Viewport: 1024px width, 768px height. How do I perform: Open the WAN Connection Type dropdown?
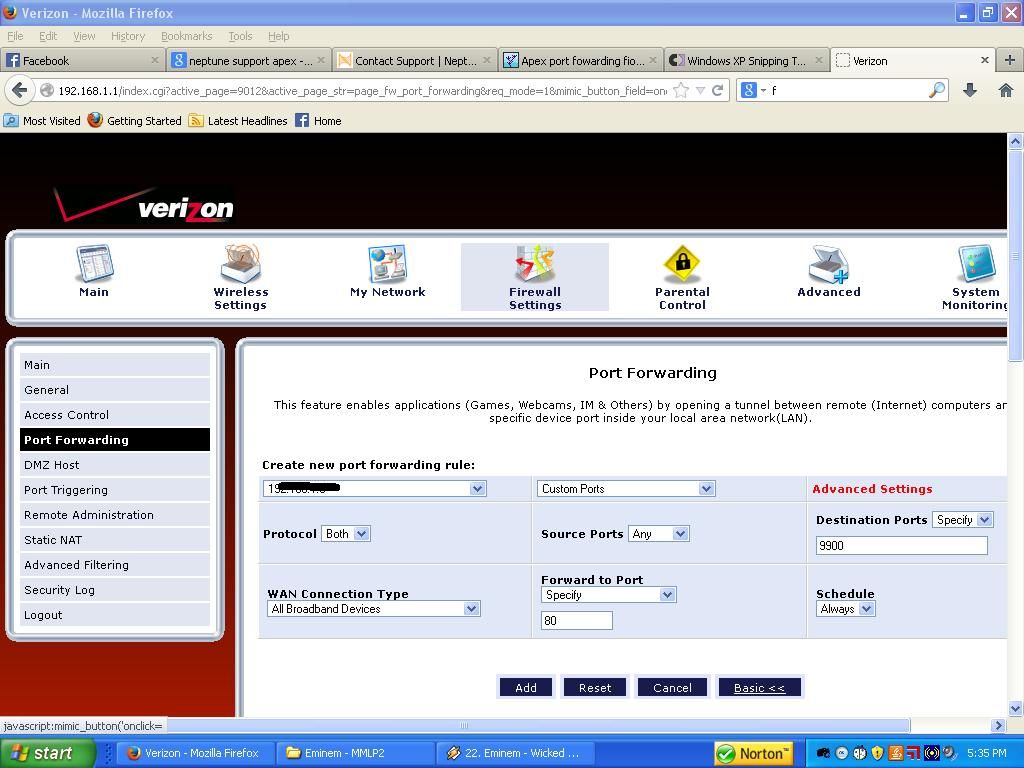pos(374,609)
